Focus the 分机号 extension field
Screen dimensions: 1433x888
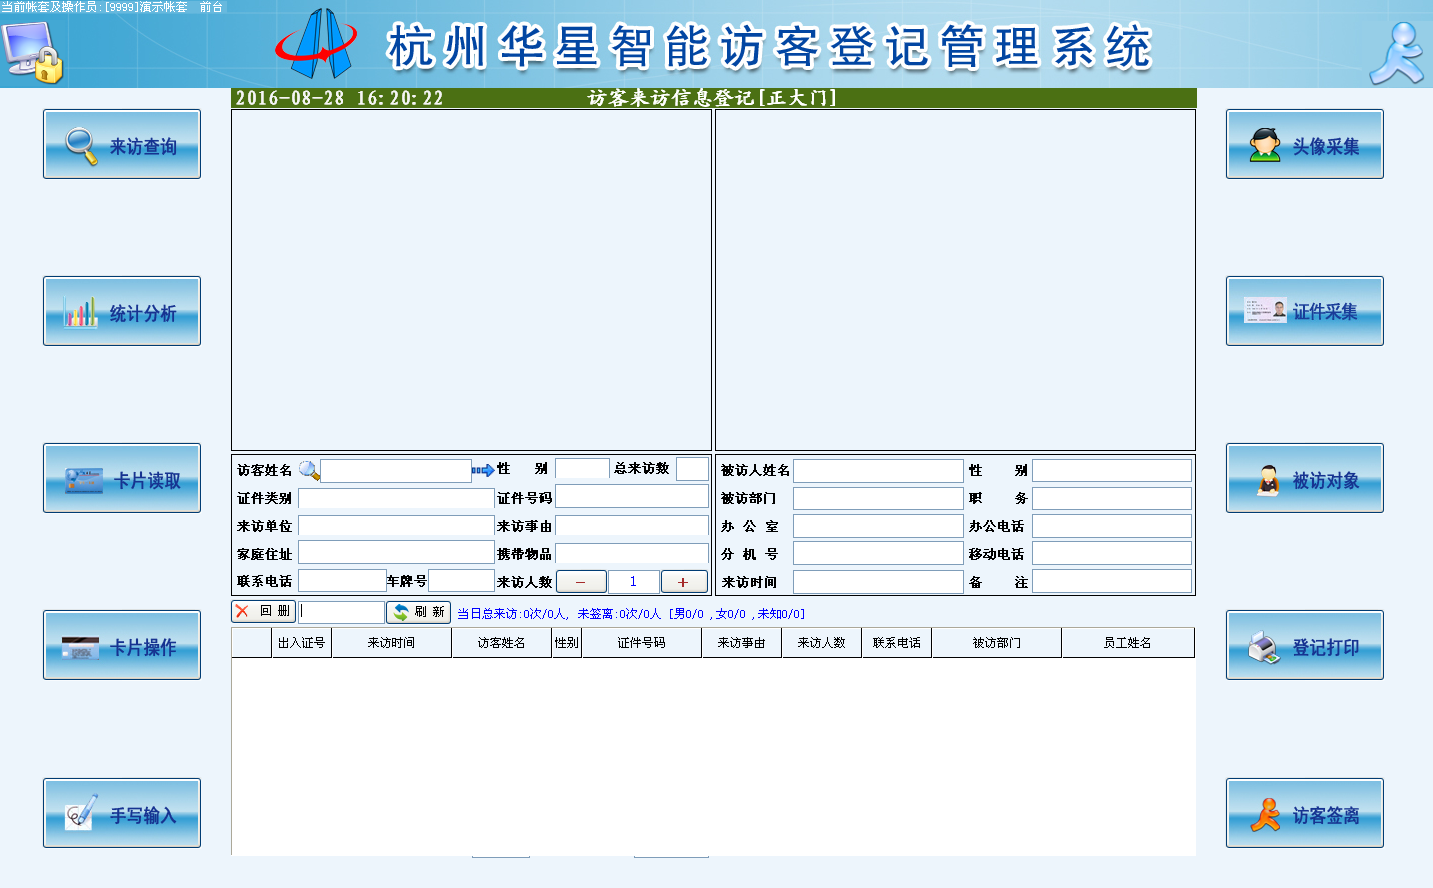click(878, 553)
